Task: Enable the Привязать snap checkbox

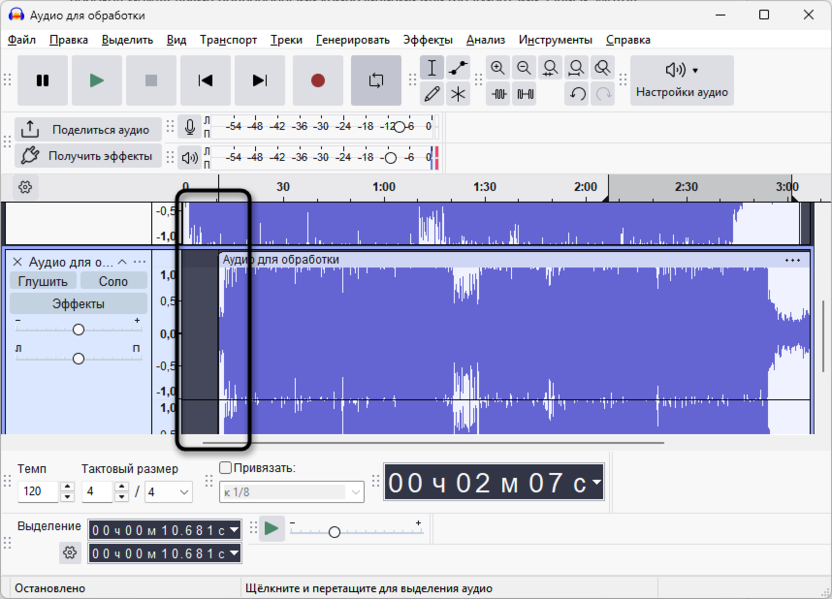Action: point(225,467)
